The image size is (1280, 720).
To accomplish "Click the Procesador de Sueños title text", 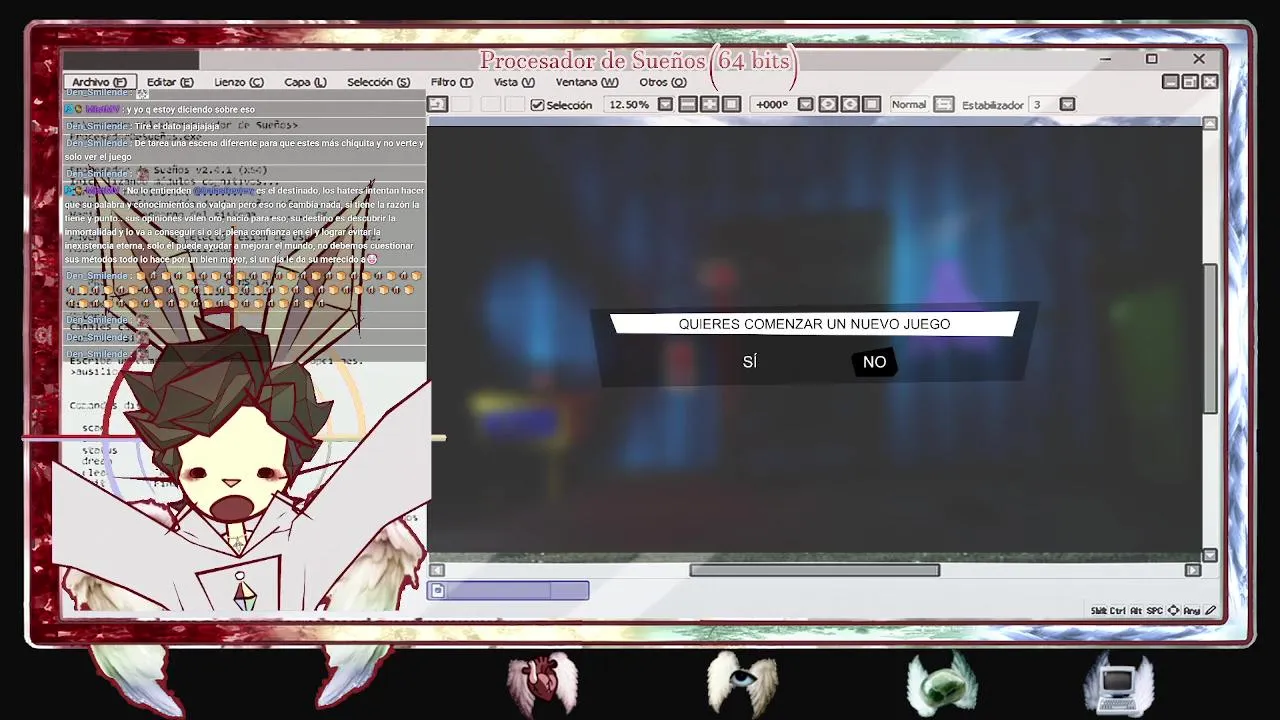I will 638,61.
